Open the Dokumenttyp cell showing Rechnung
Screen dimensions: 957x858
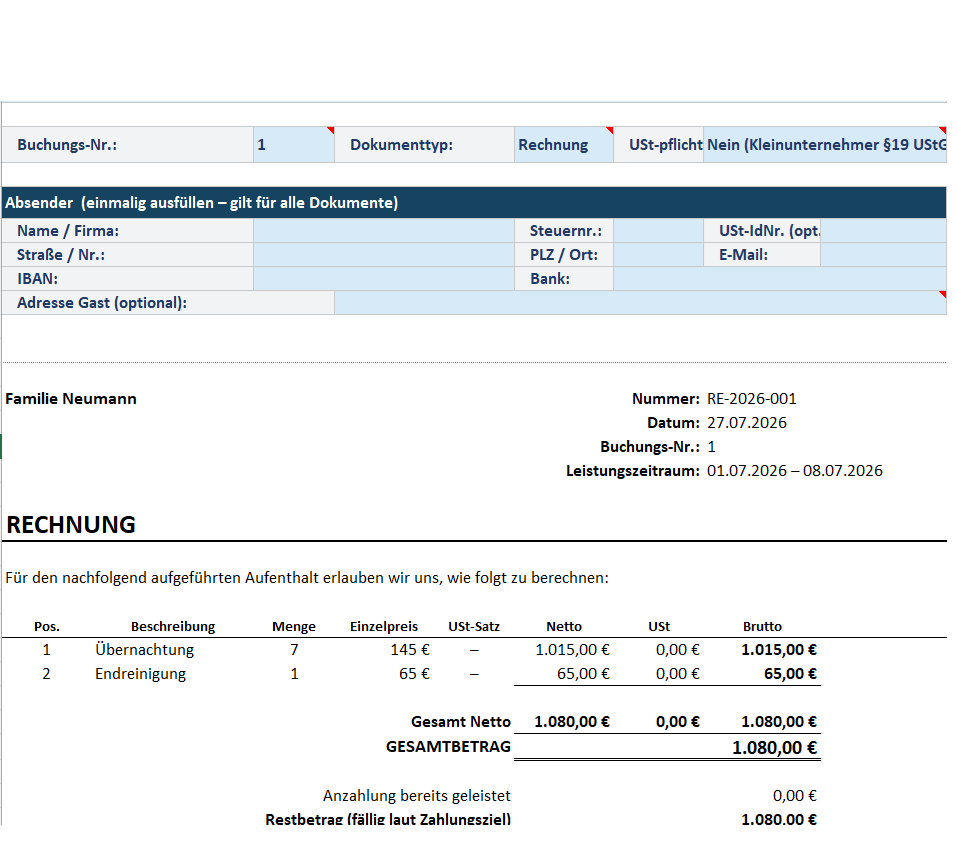pyautogui.click(x=563, y=145)
